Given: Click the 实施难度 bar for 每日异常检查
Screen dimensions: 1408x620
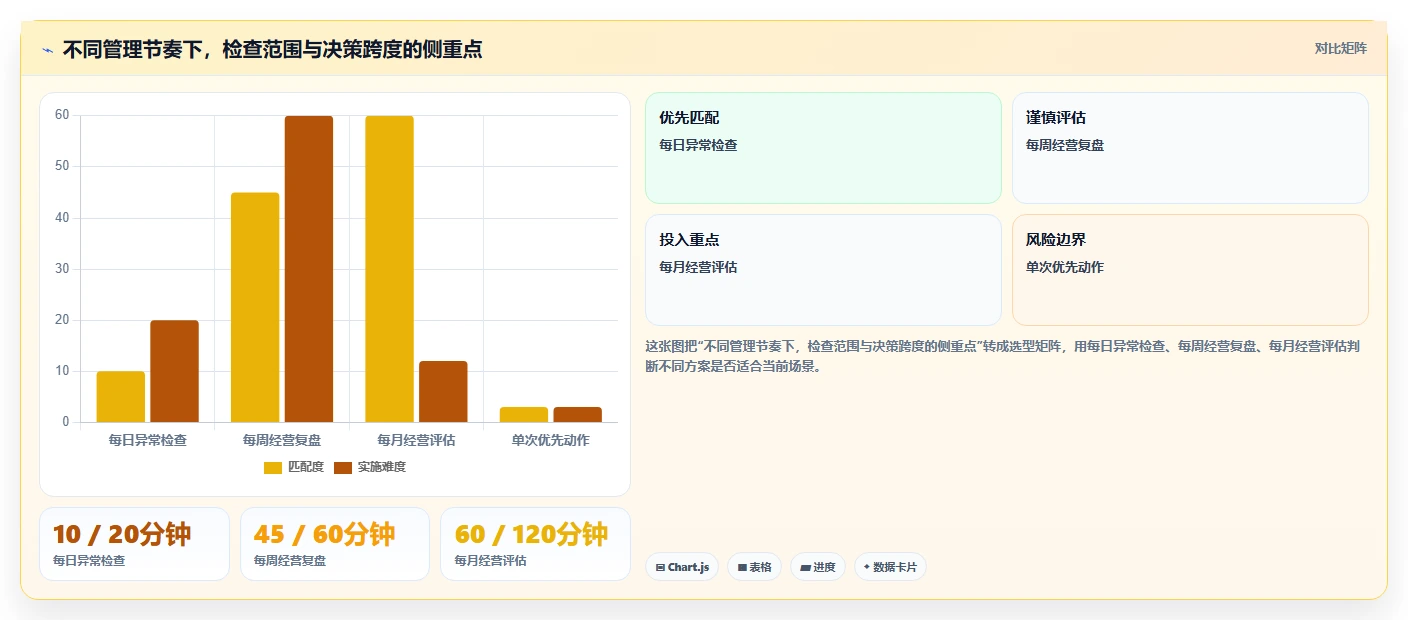Looking at the screenshot, I should (x=175, y=371).
